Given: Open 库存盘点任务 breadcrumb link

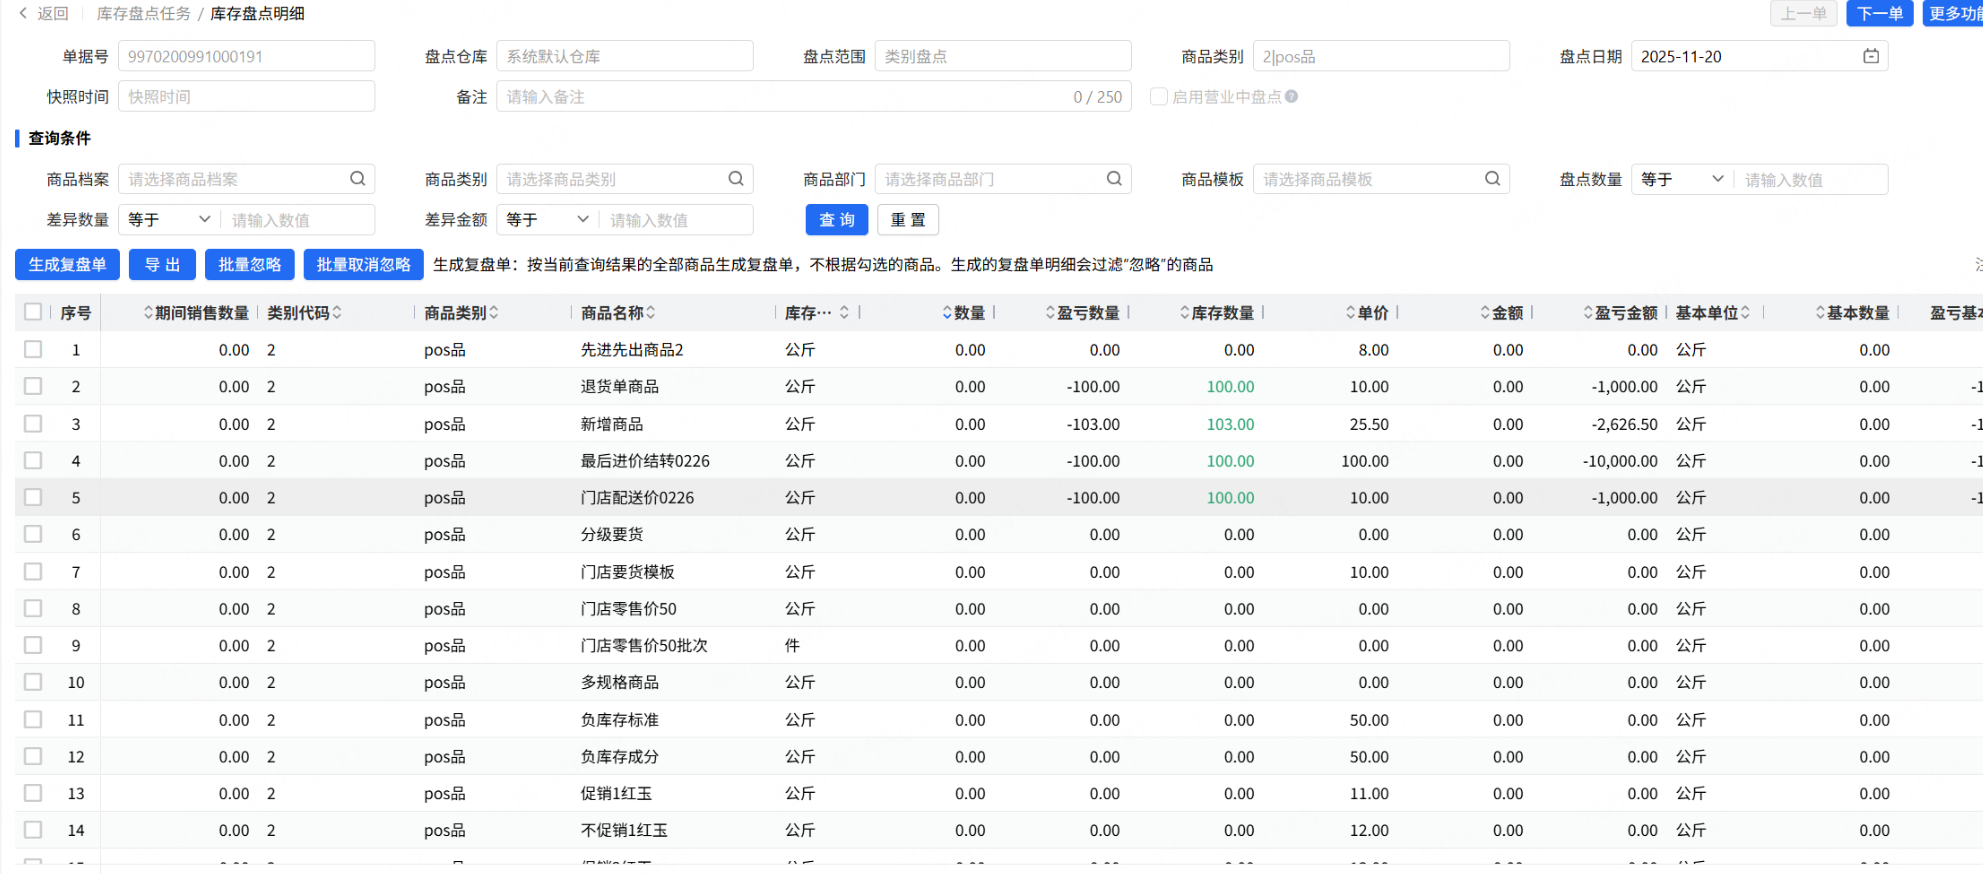Looking at the screenshot, I should 143,14.
